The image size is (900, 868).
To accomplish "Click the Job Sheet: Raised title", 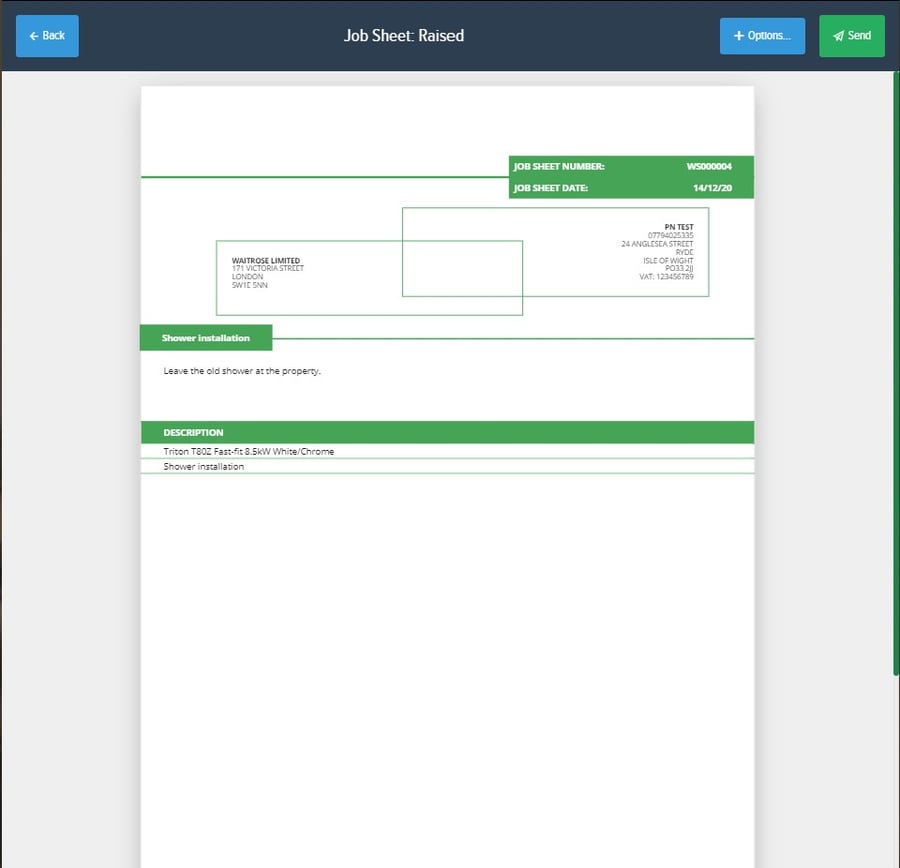I will tap(403, 35).
